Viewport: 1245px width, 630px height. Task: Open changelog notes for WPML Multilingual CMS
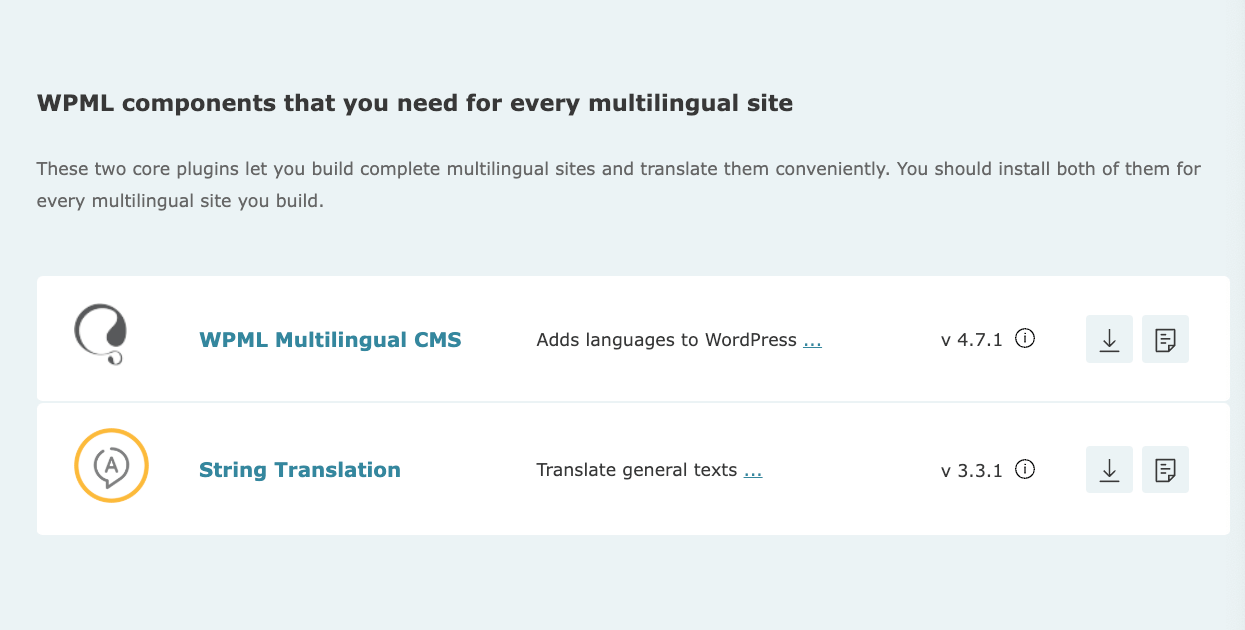point(1165,339)
